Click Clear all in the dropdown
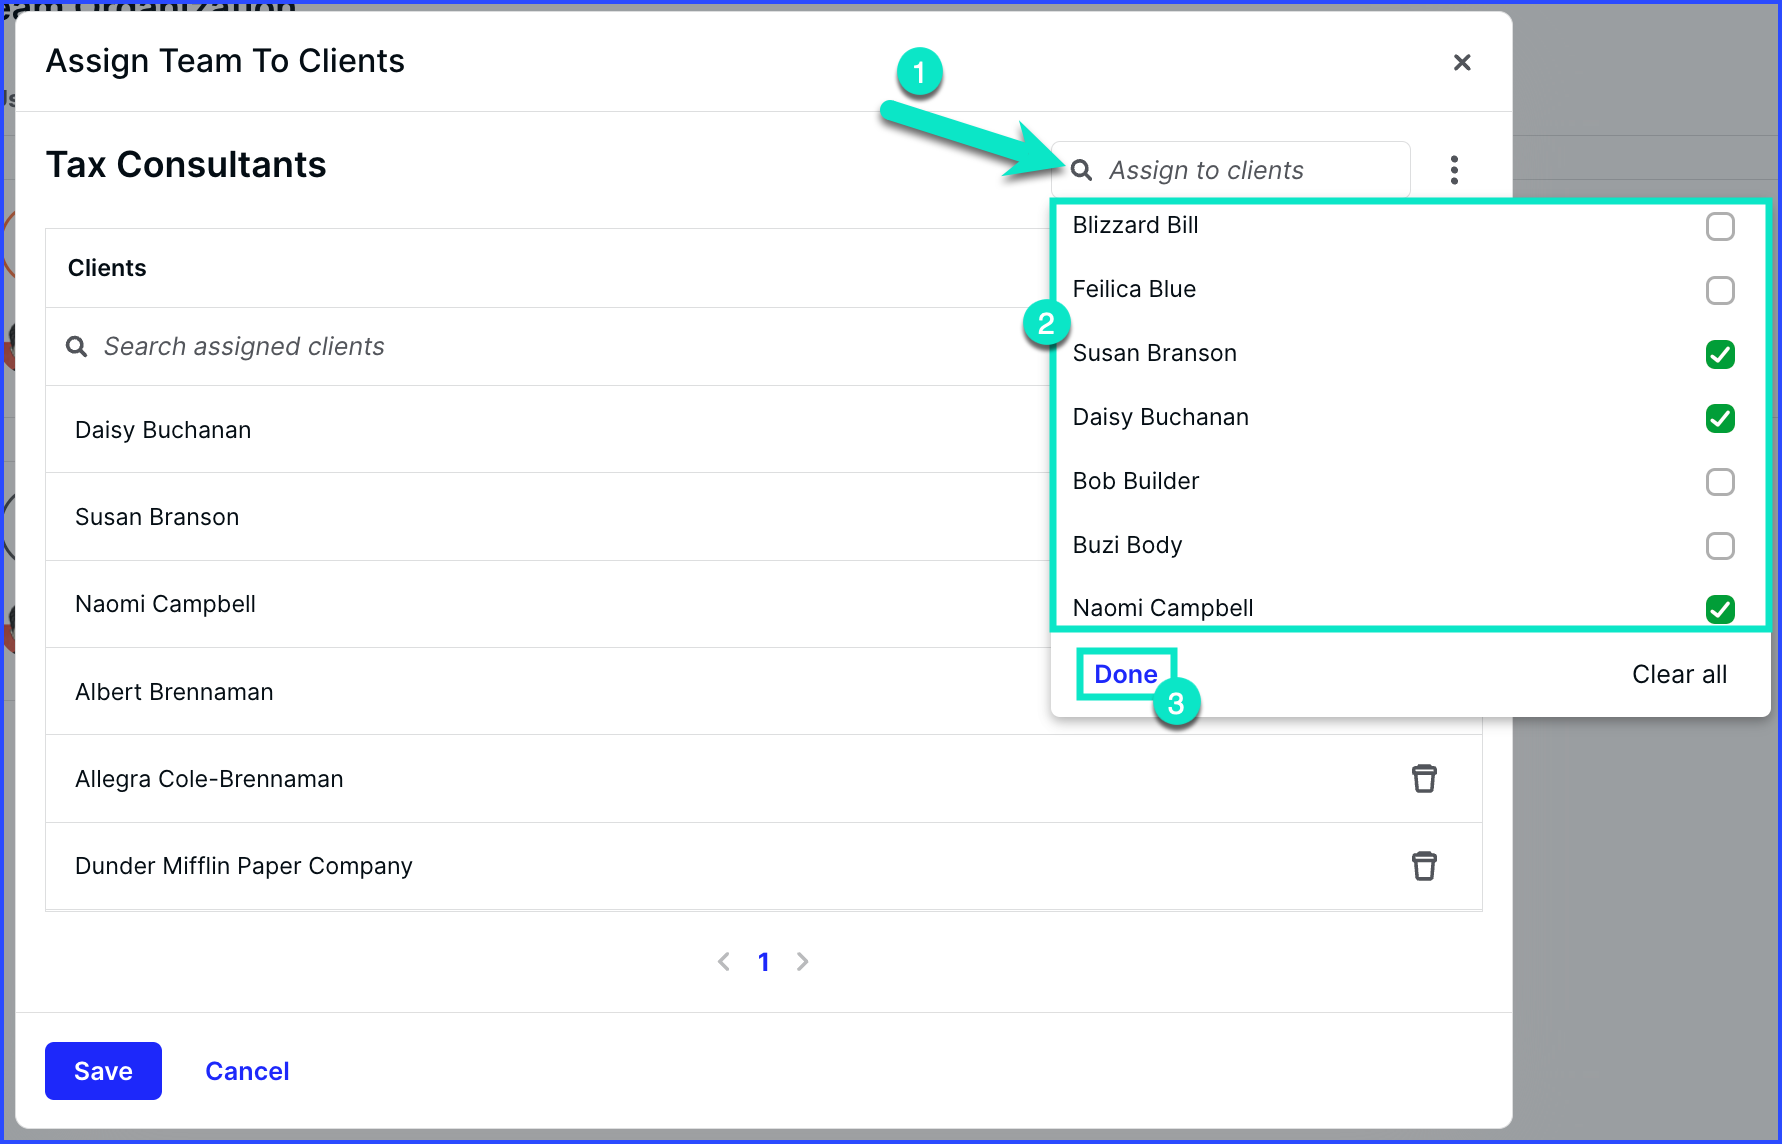Viewport: 1782px width, 1144px height. coord(1679,674)
